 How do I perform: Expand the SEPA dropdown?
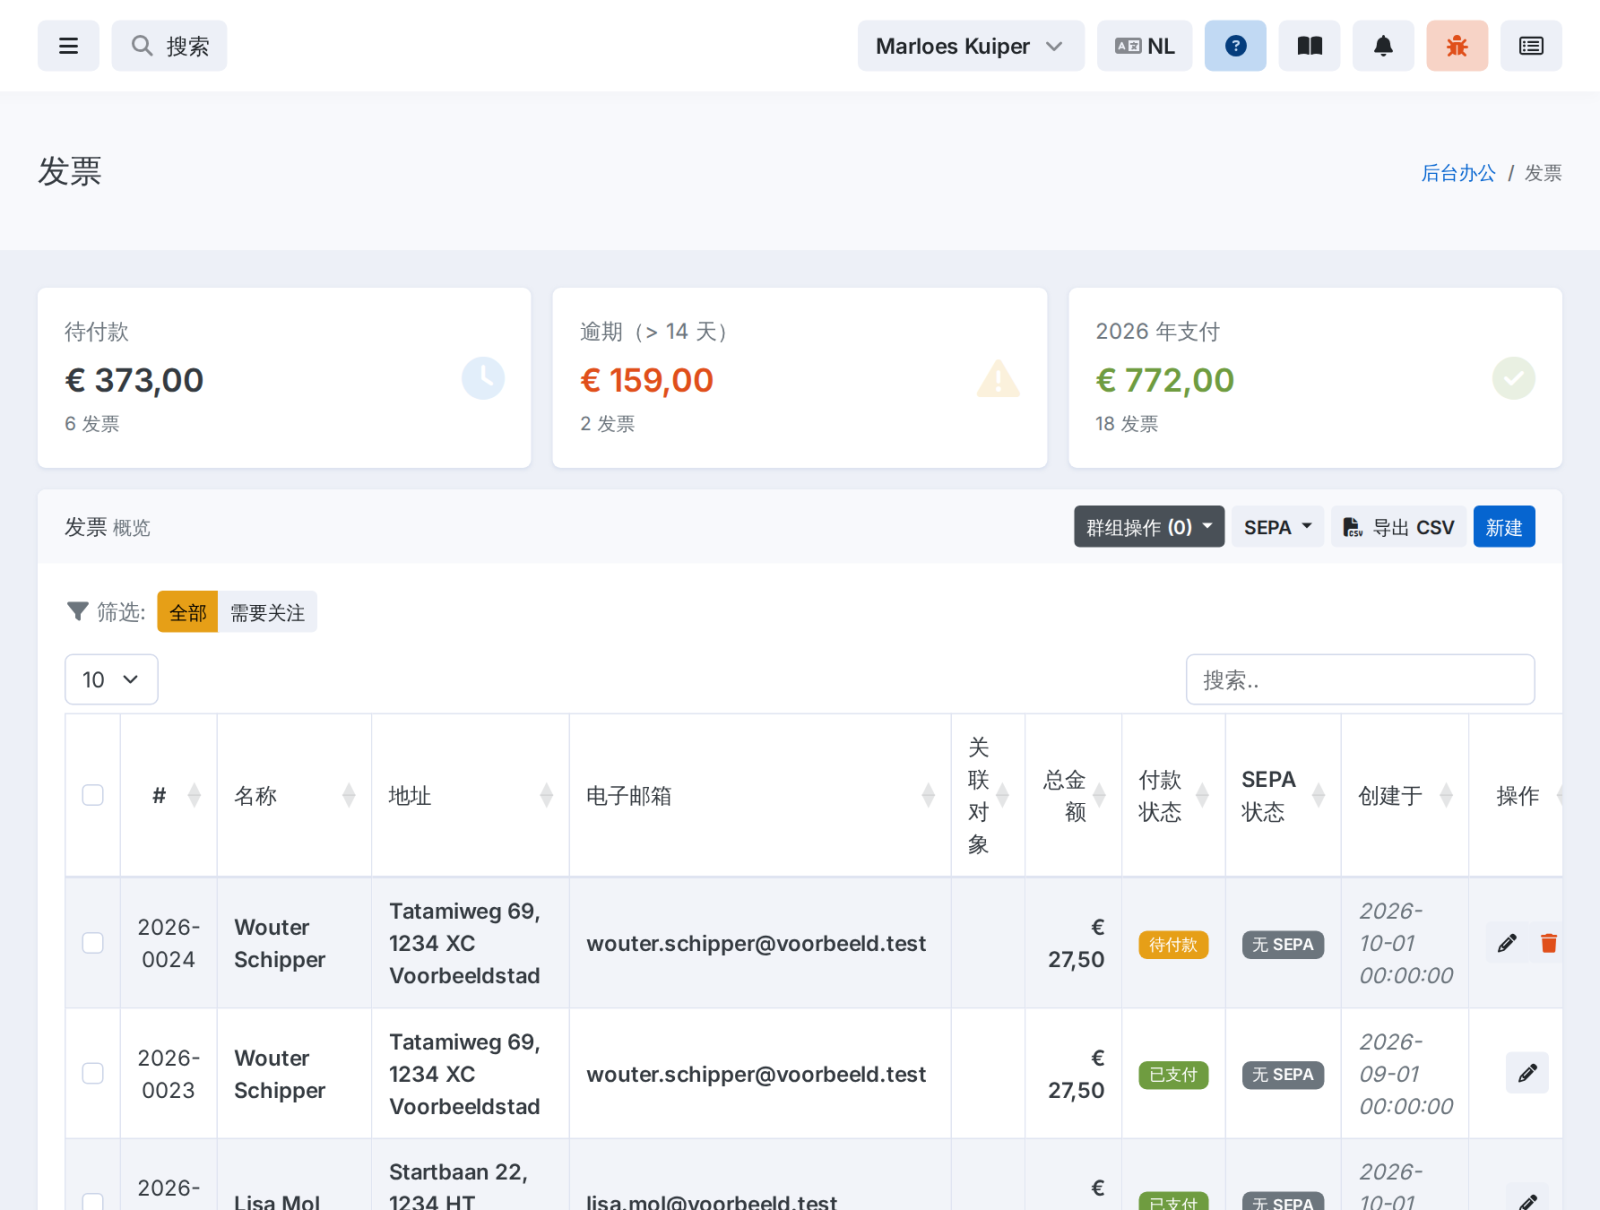(1277, 527)
